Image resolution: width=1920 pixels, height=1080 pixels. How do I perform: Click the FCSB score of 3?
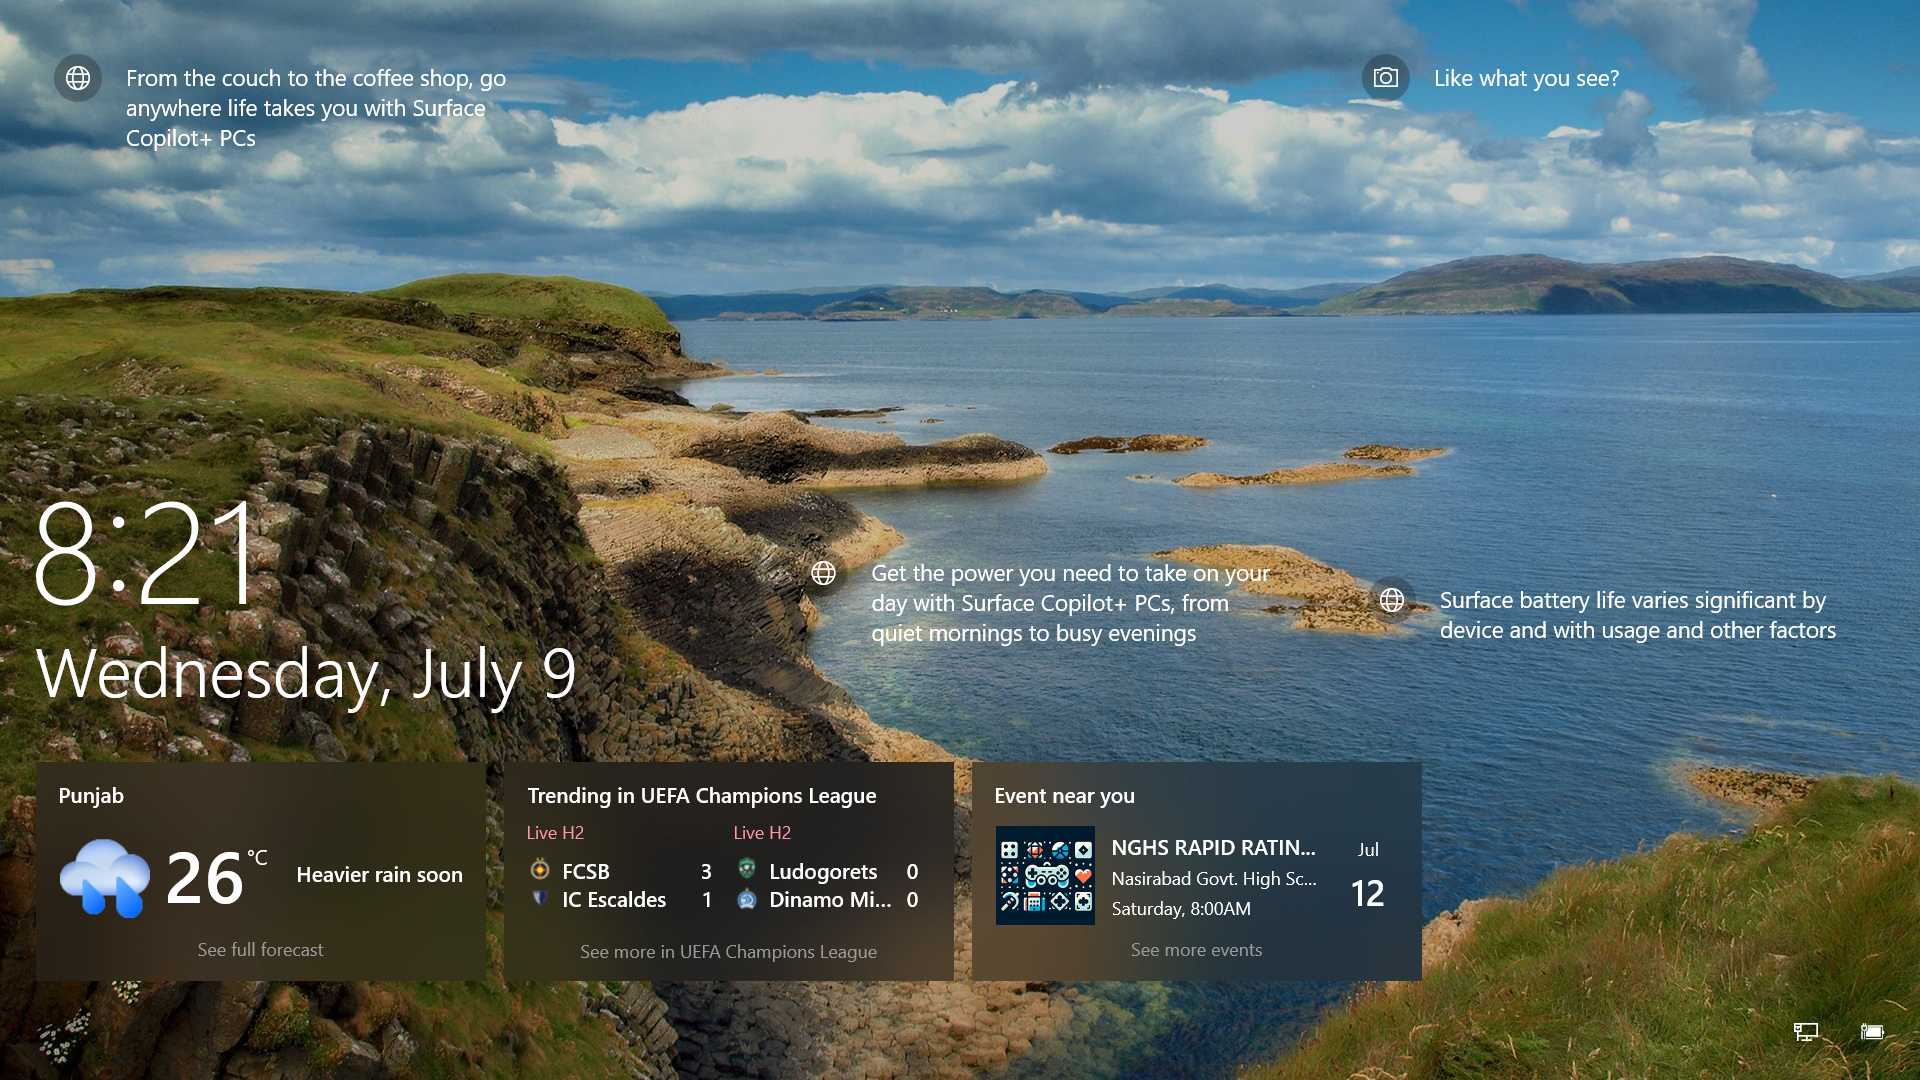[x=706, y=871]
